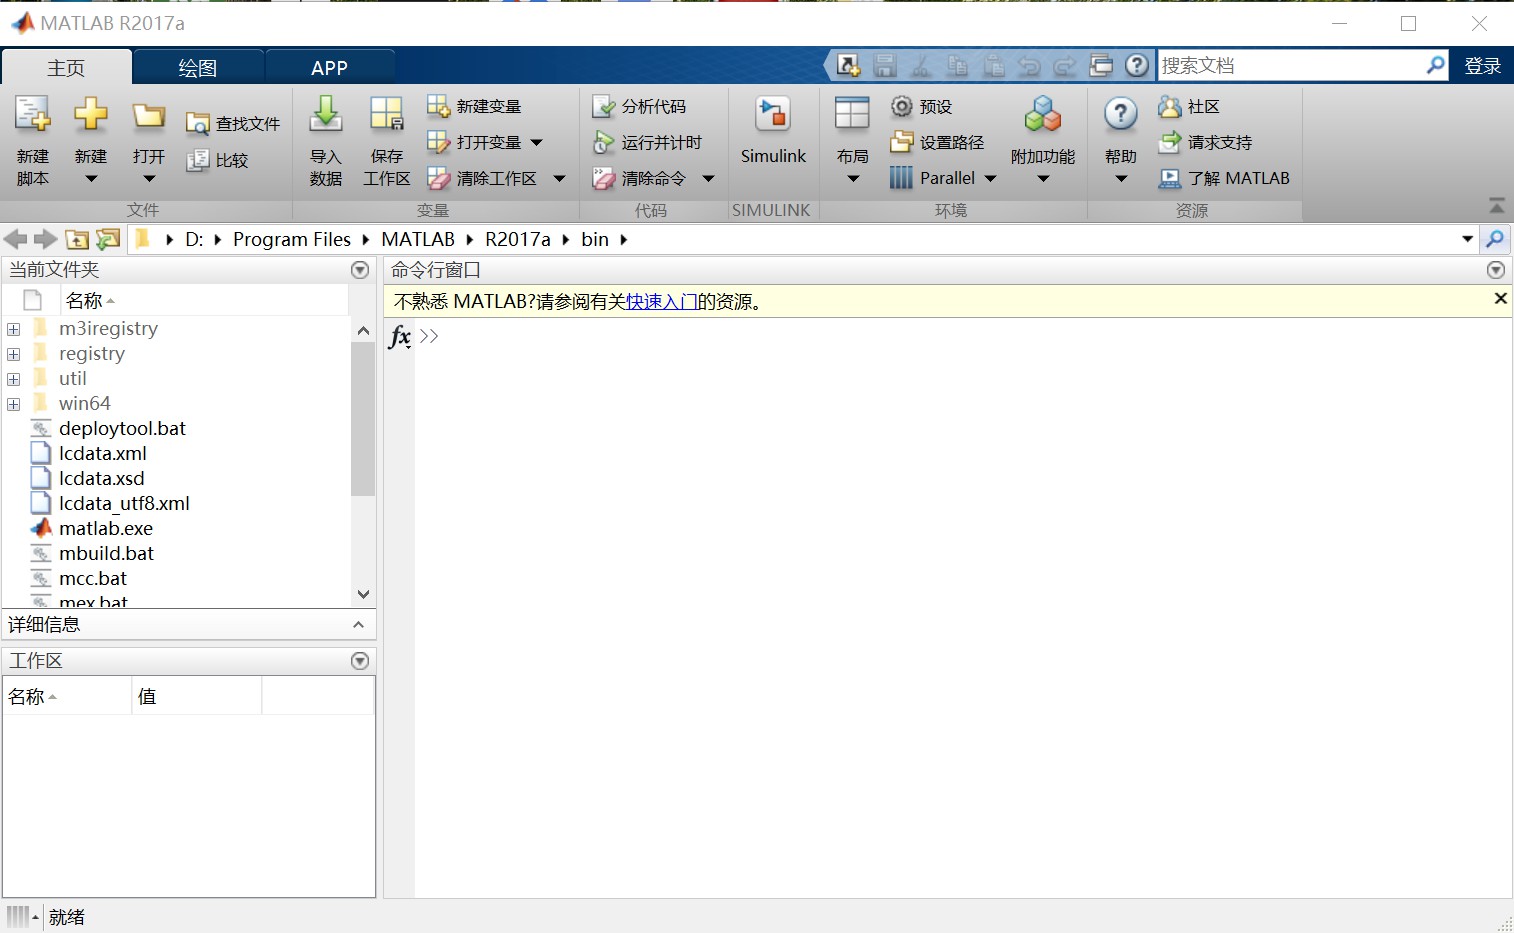The height and width of the screenshot is (933, 1514).
Task: Visit the 社区 community
Action: (1188, 106)
